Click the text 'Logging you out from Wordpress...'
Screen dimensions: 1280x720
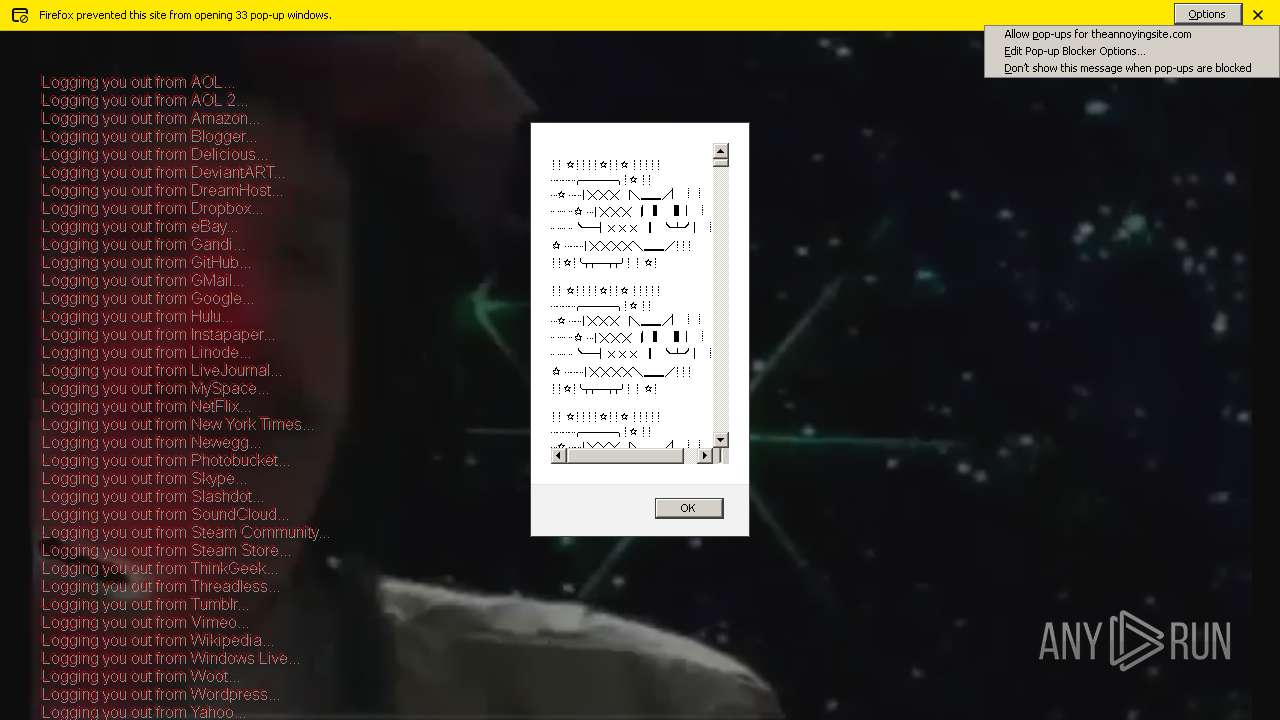coord(160,694)
